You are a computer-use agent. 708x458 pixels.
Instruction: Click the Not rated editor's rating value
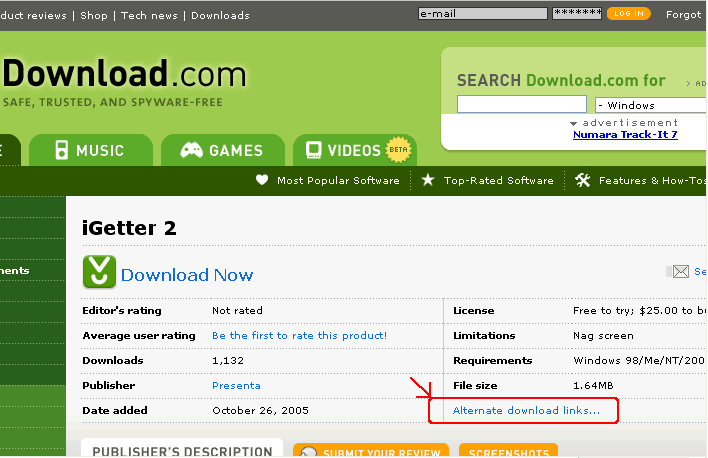238,310
